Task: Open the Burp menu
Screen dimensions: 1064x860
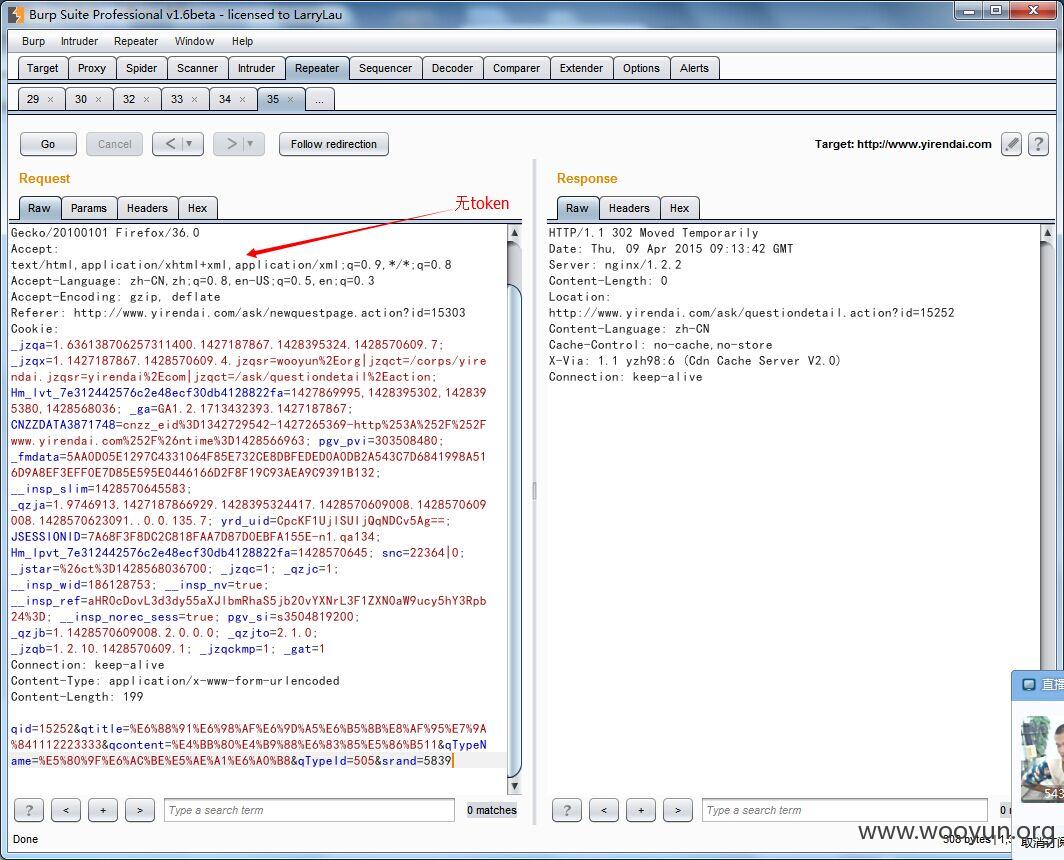Action: (x=33, y=41)
